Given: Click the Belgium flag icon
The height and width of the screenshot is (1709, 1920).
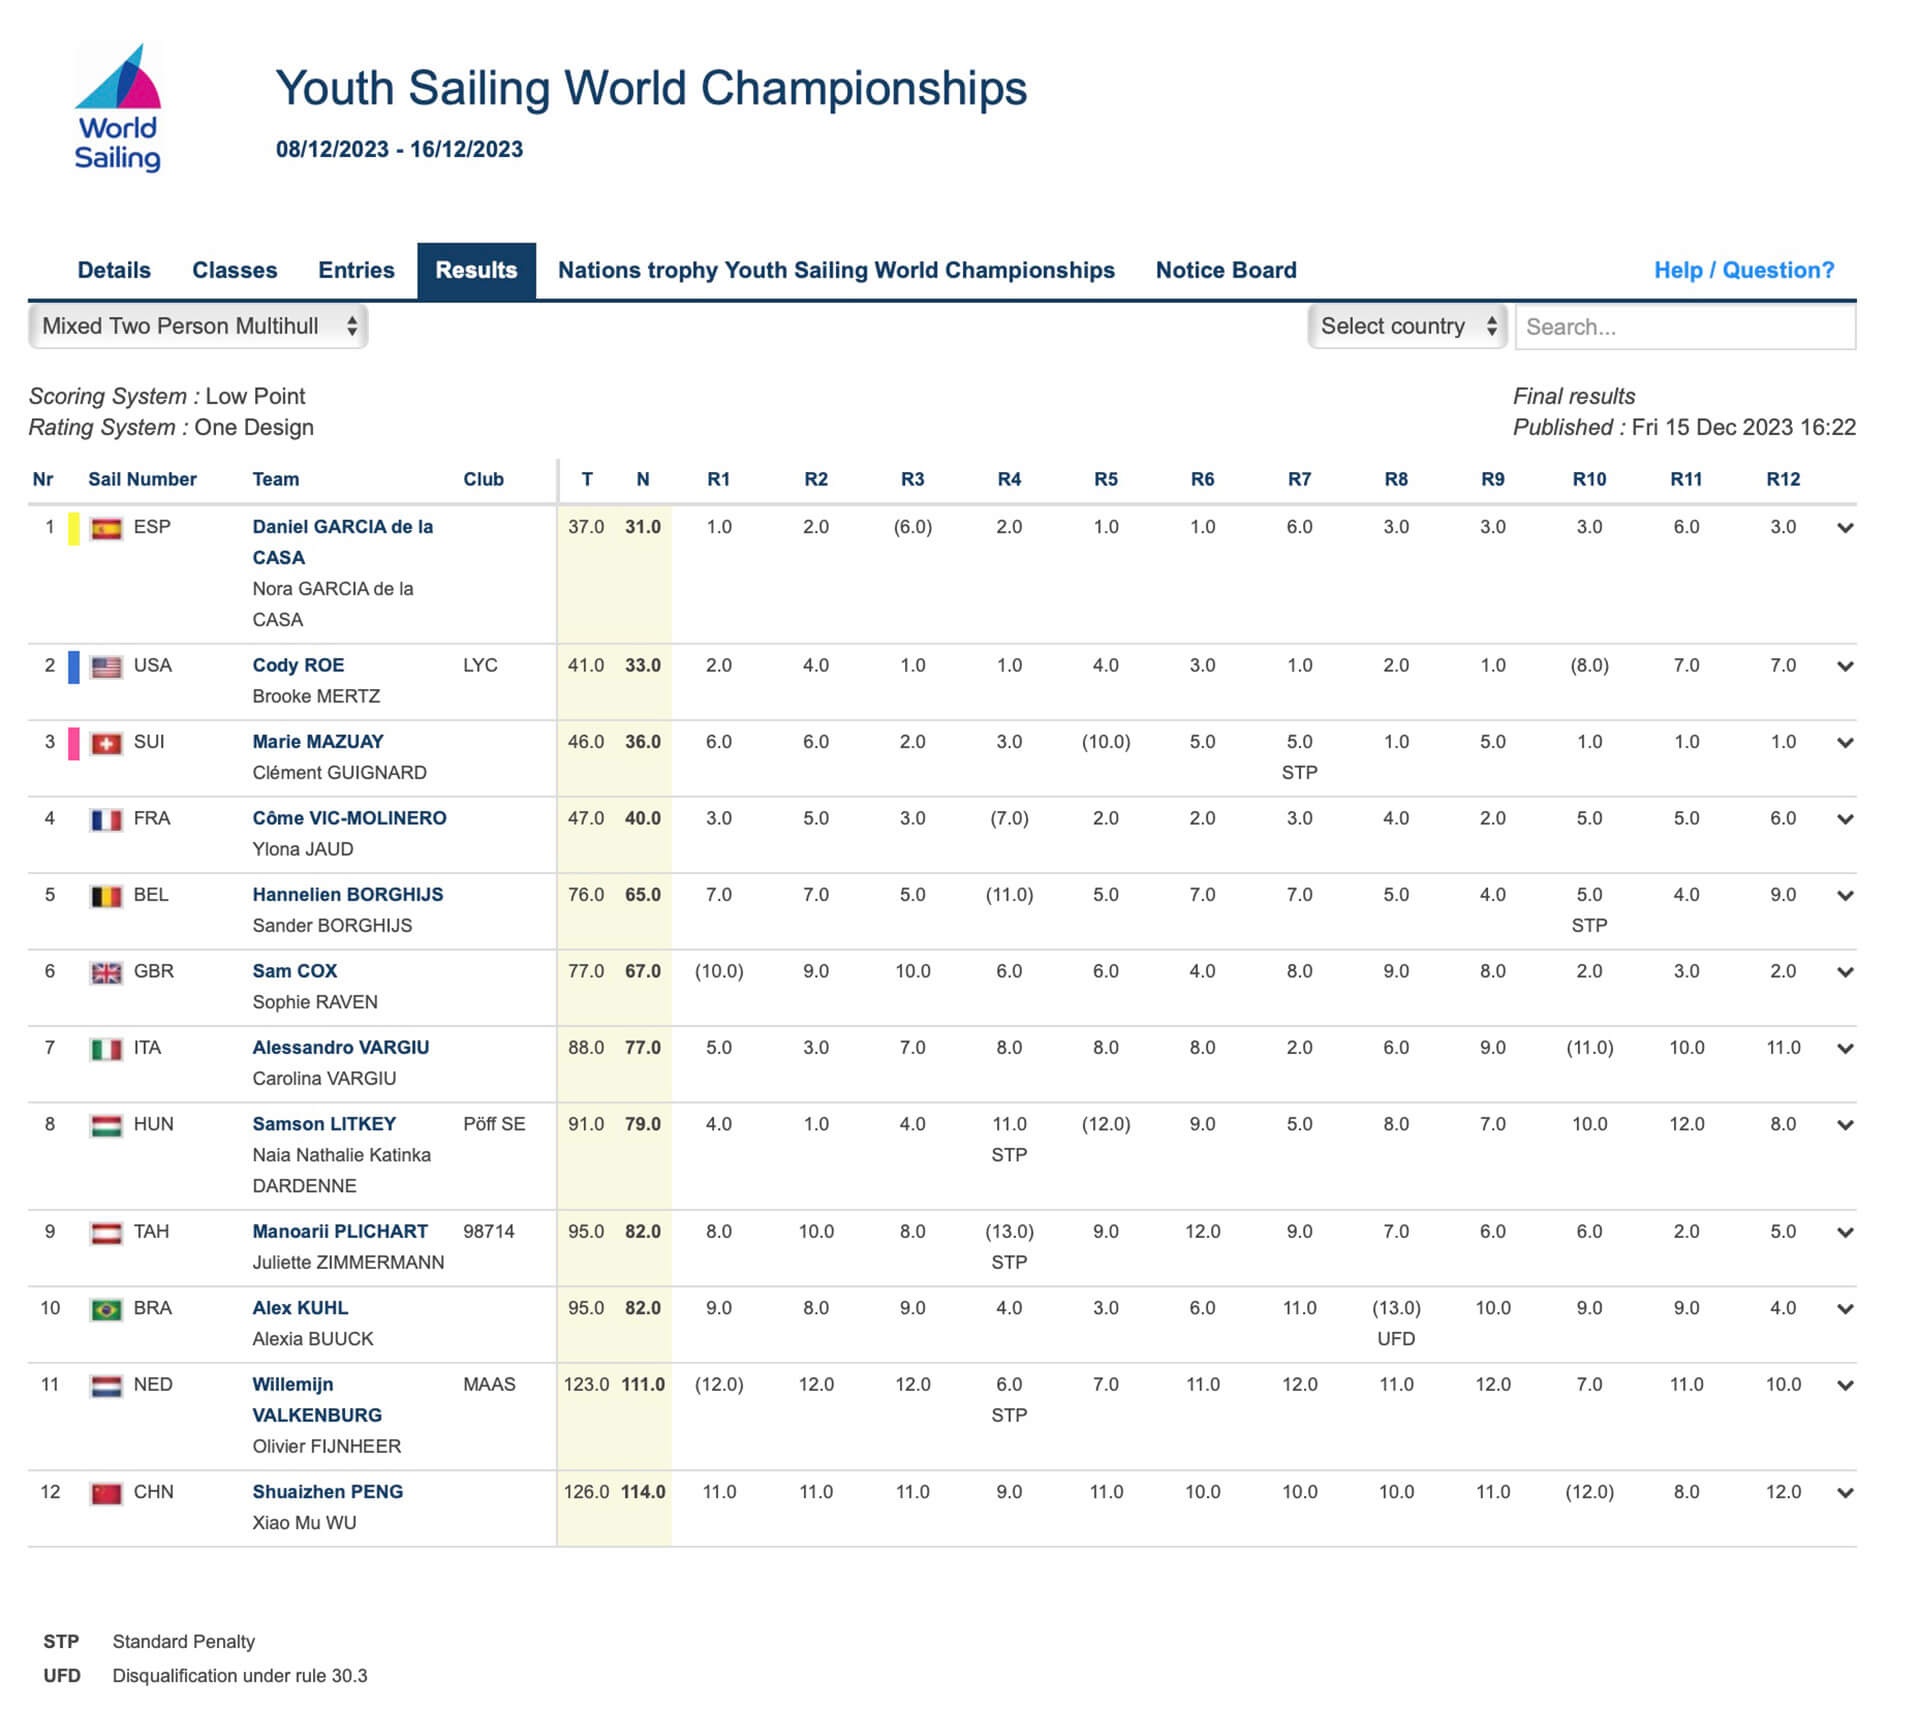Looking at the screenshot, I should 106,896.
